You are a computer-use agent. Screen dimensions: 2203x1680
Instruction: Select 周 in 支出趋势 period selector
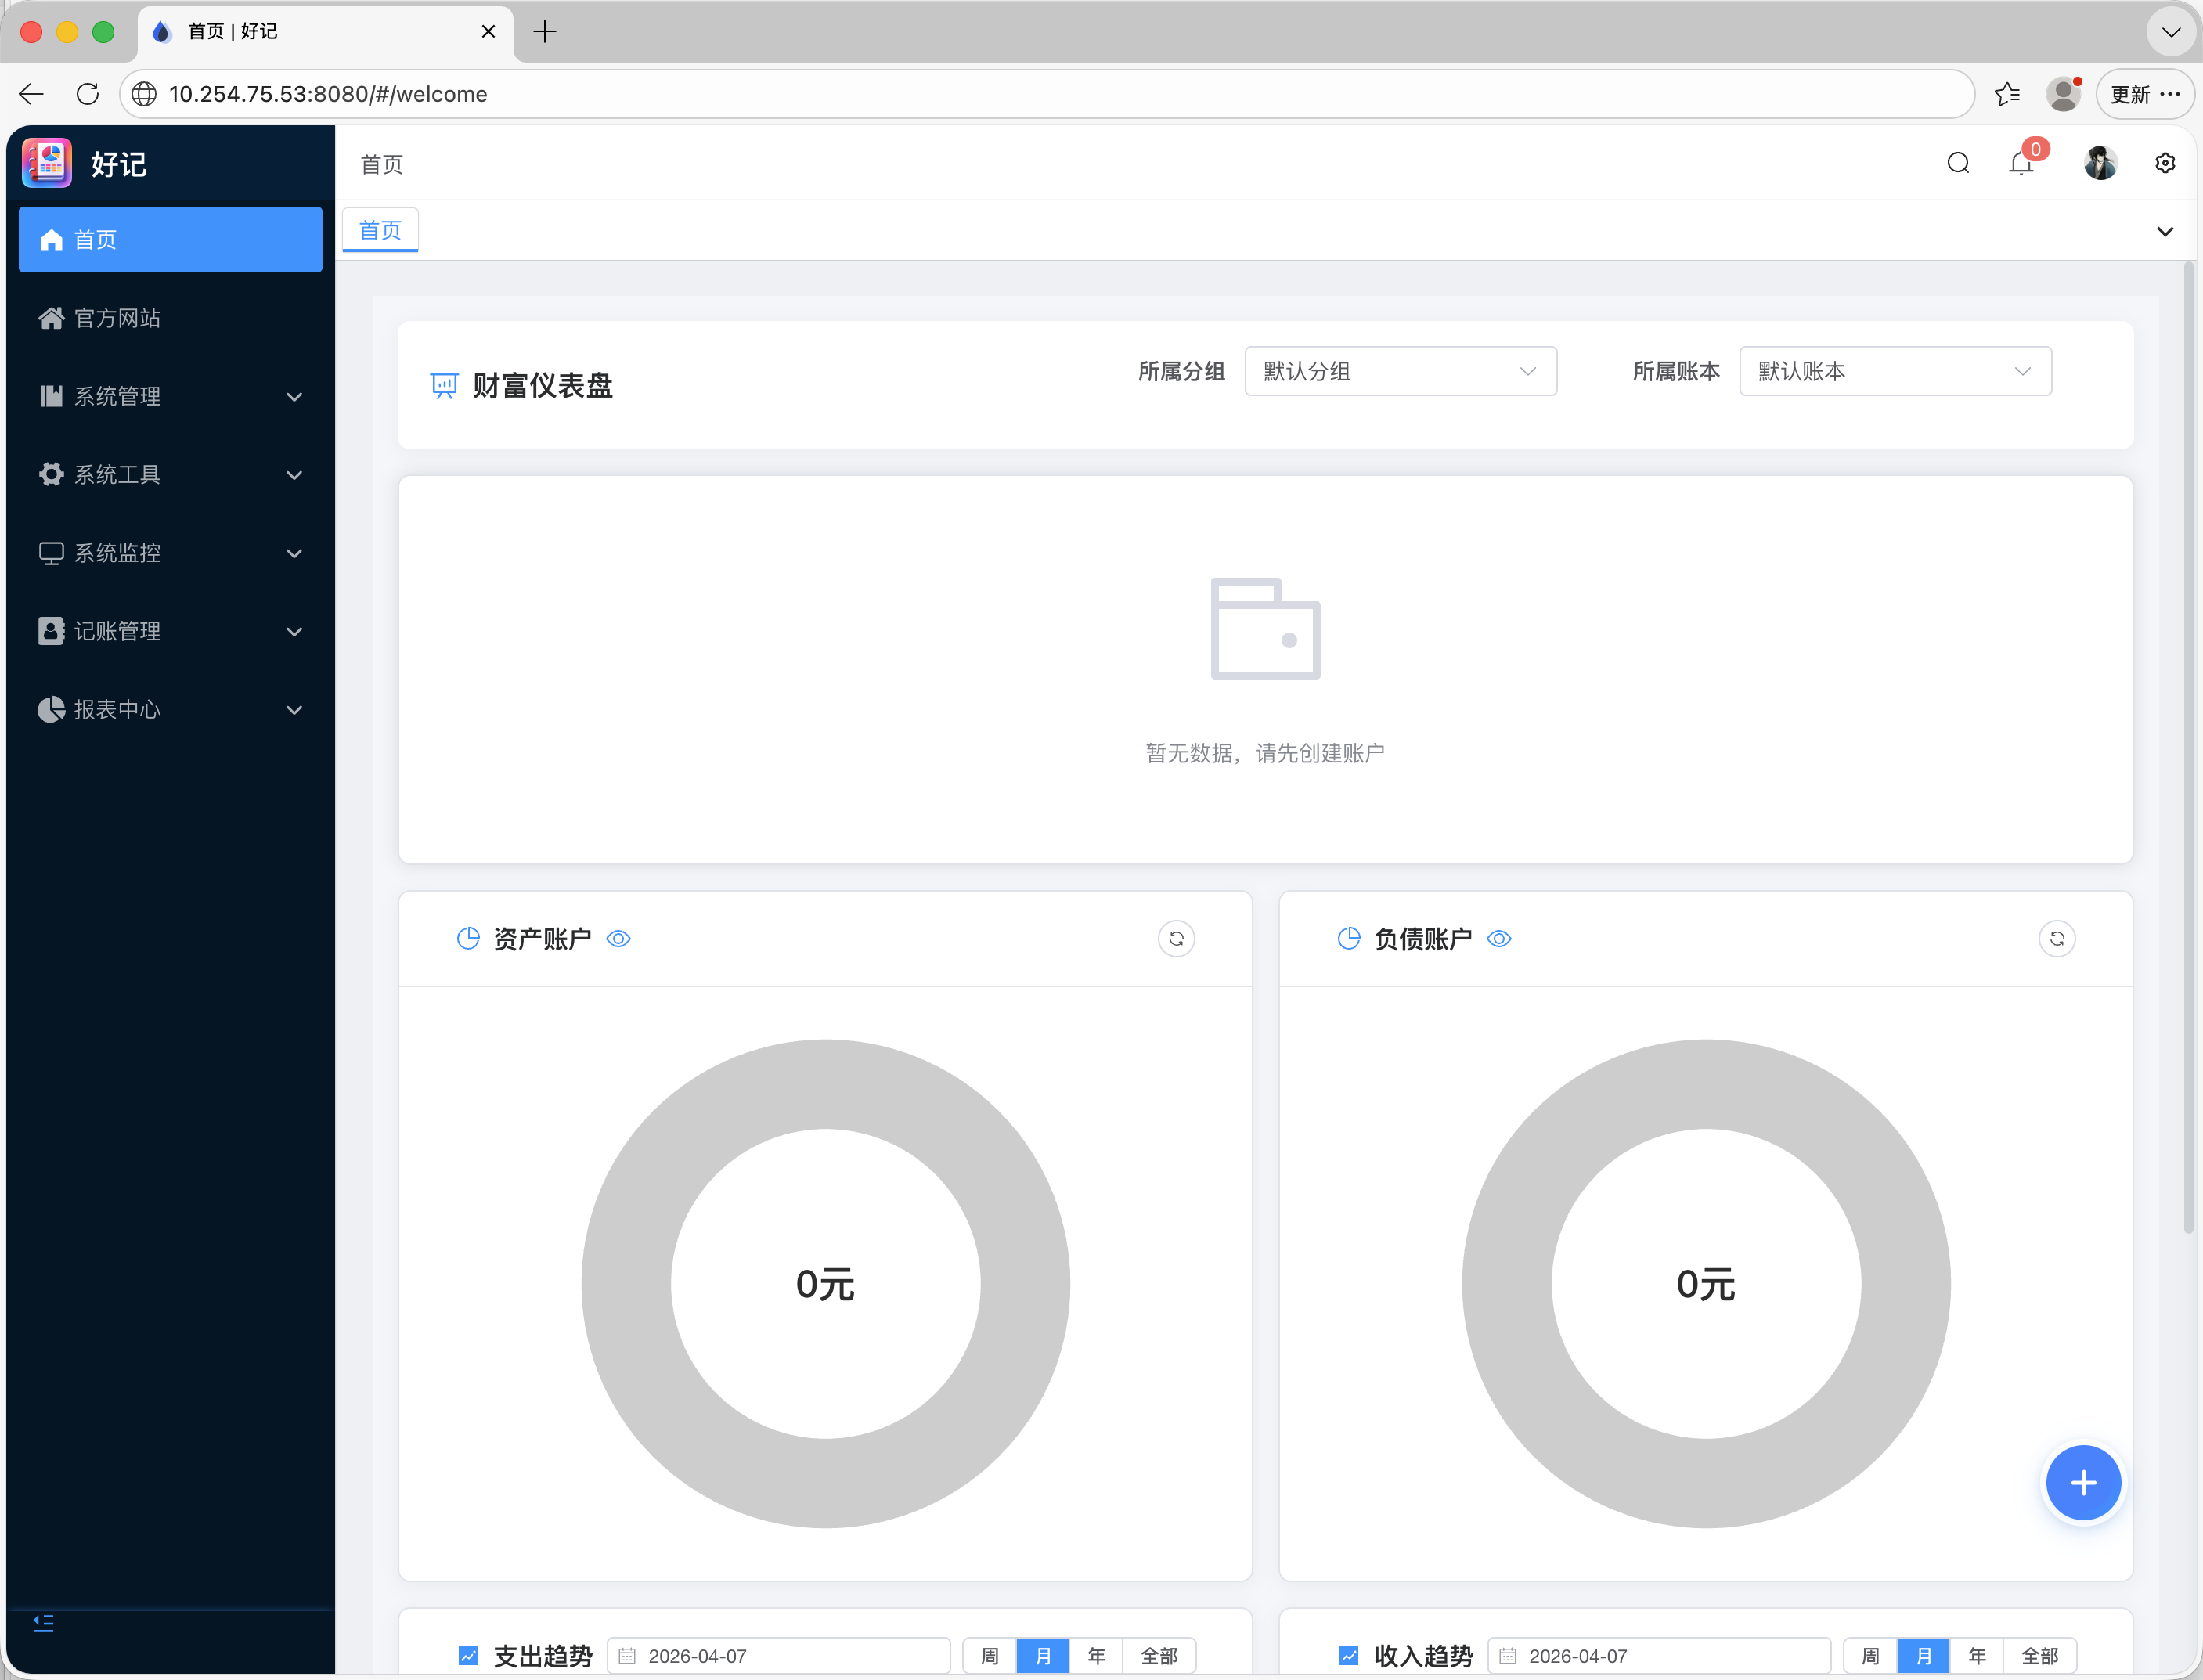click(x=989, y=1655)
